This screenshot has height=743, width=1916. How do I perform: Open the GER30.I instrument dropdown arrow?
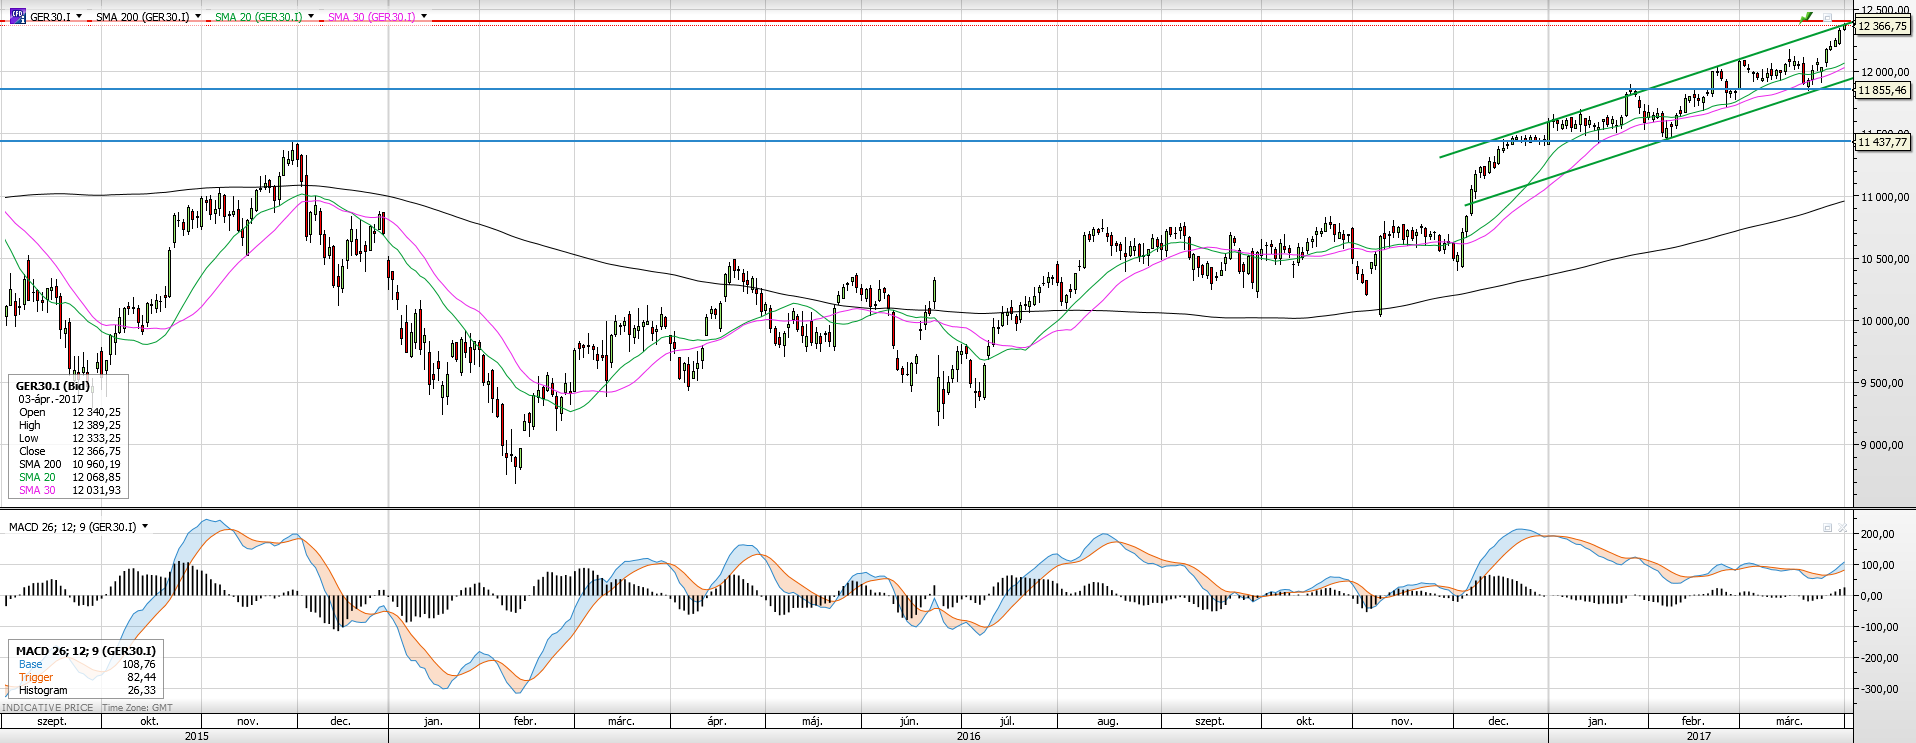coord(79,17)
